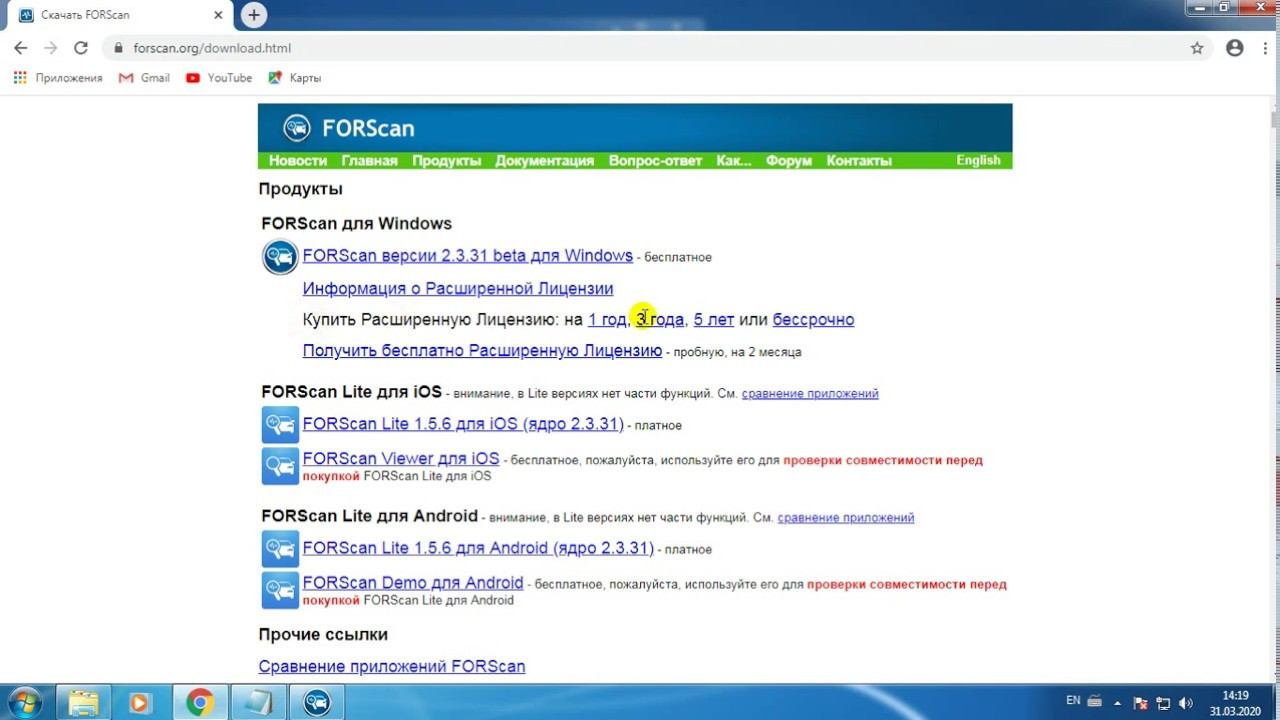Image resolution: width=1280 pixels, height=720 pixels.
Task: Open FORScan Viewer для iOS link
Action: (x=401, y=458)
